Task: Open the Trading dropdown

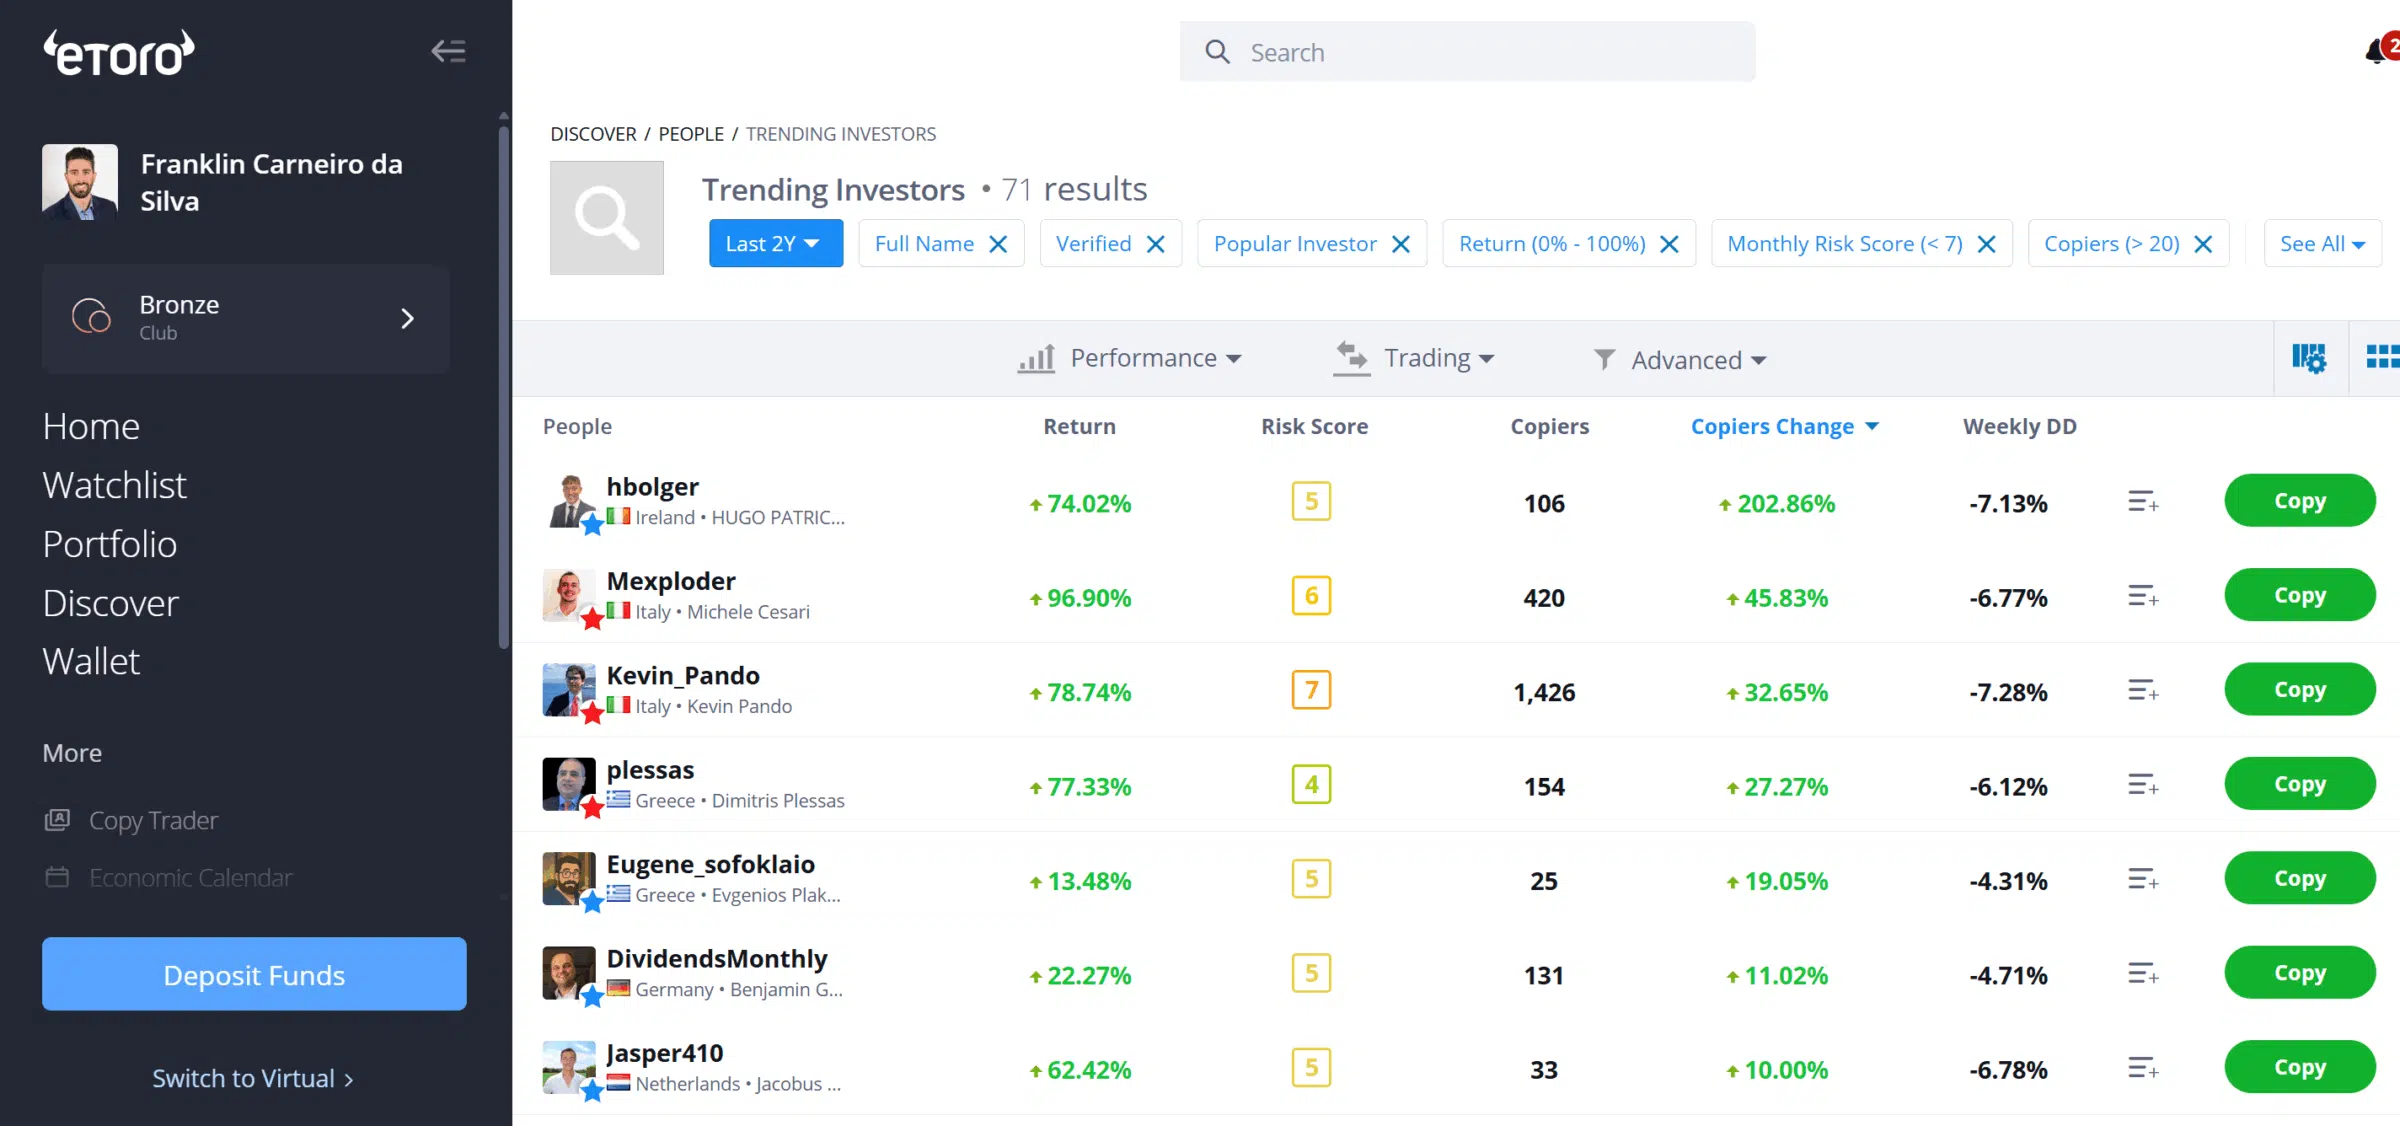Action: tap(1414, 358)
